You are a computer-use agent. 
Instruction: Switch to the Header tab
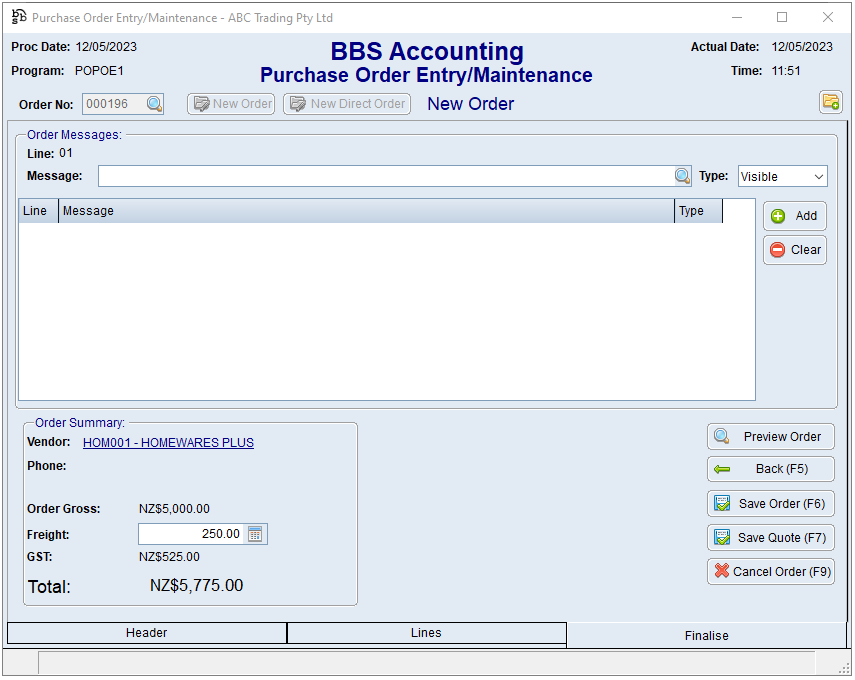pos(146,633)
